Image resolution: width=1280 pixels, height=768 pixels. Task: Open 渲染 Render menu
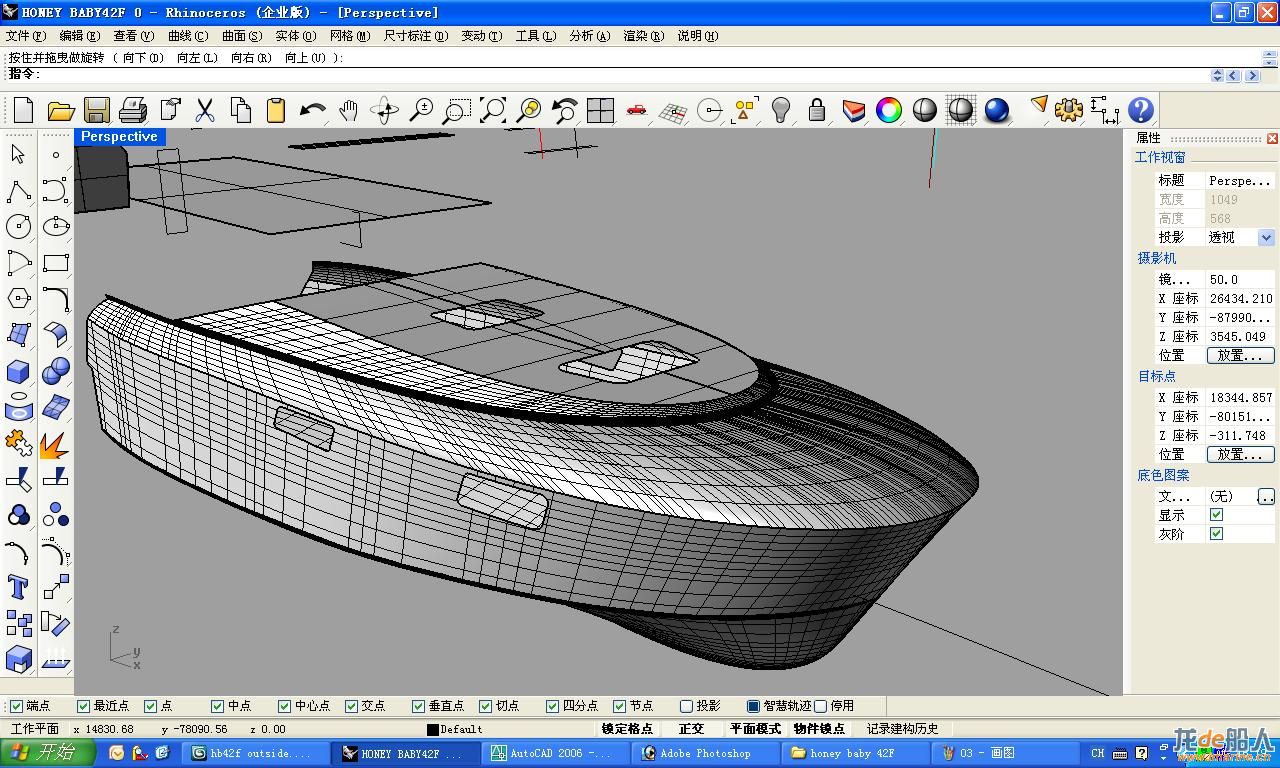pos(643,36)
